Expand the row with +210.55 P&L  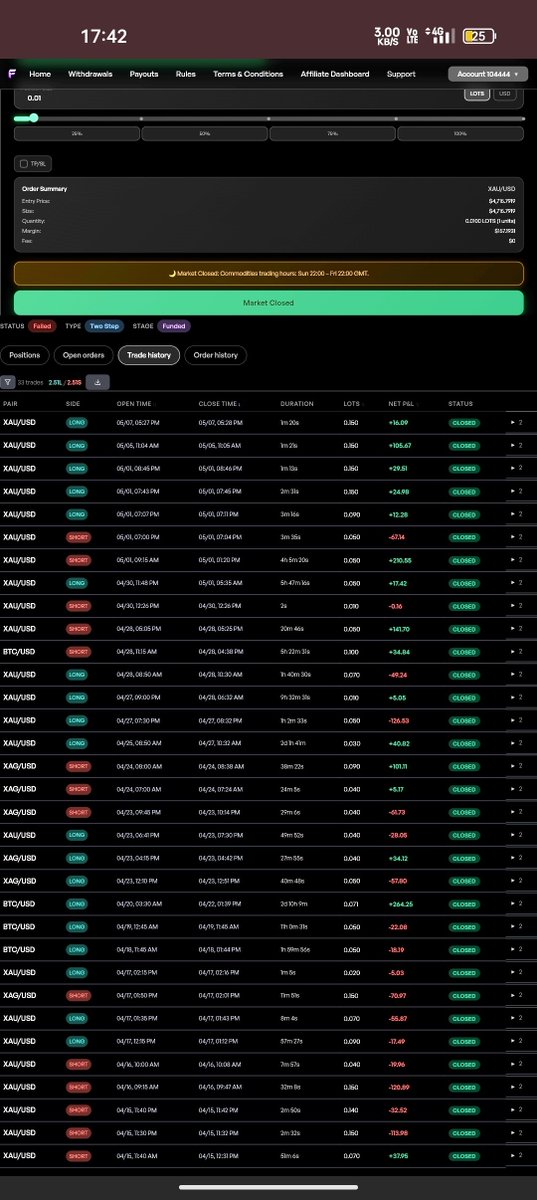pos(518,560)
